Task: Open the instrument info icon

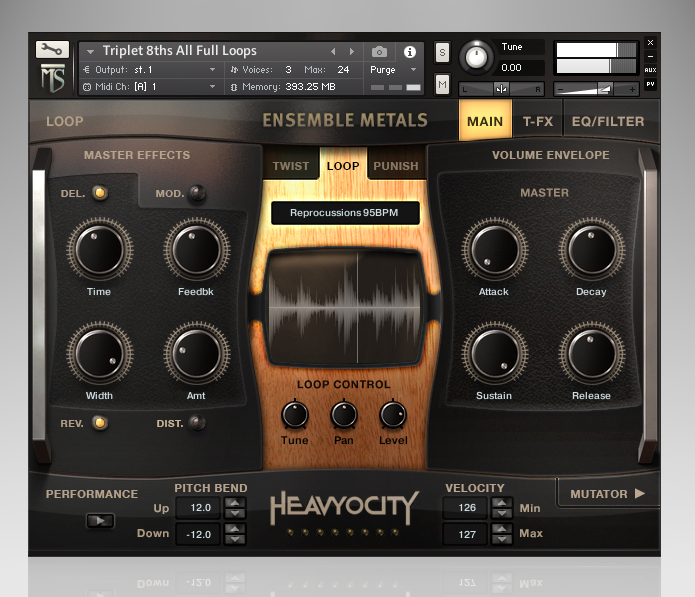Action: (x=410, y=52)
